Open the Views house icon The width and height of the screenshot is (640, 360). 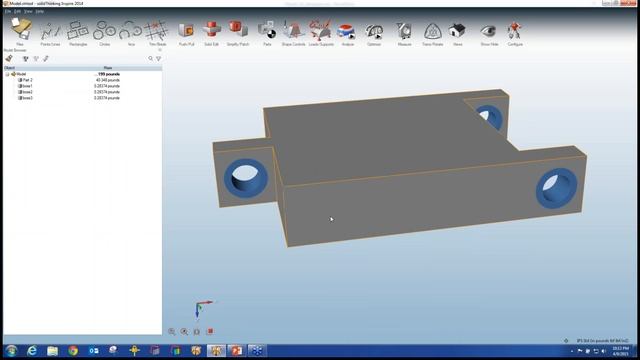(x=457, y=33)
